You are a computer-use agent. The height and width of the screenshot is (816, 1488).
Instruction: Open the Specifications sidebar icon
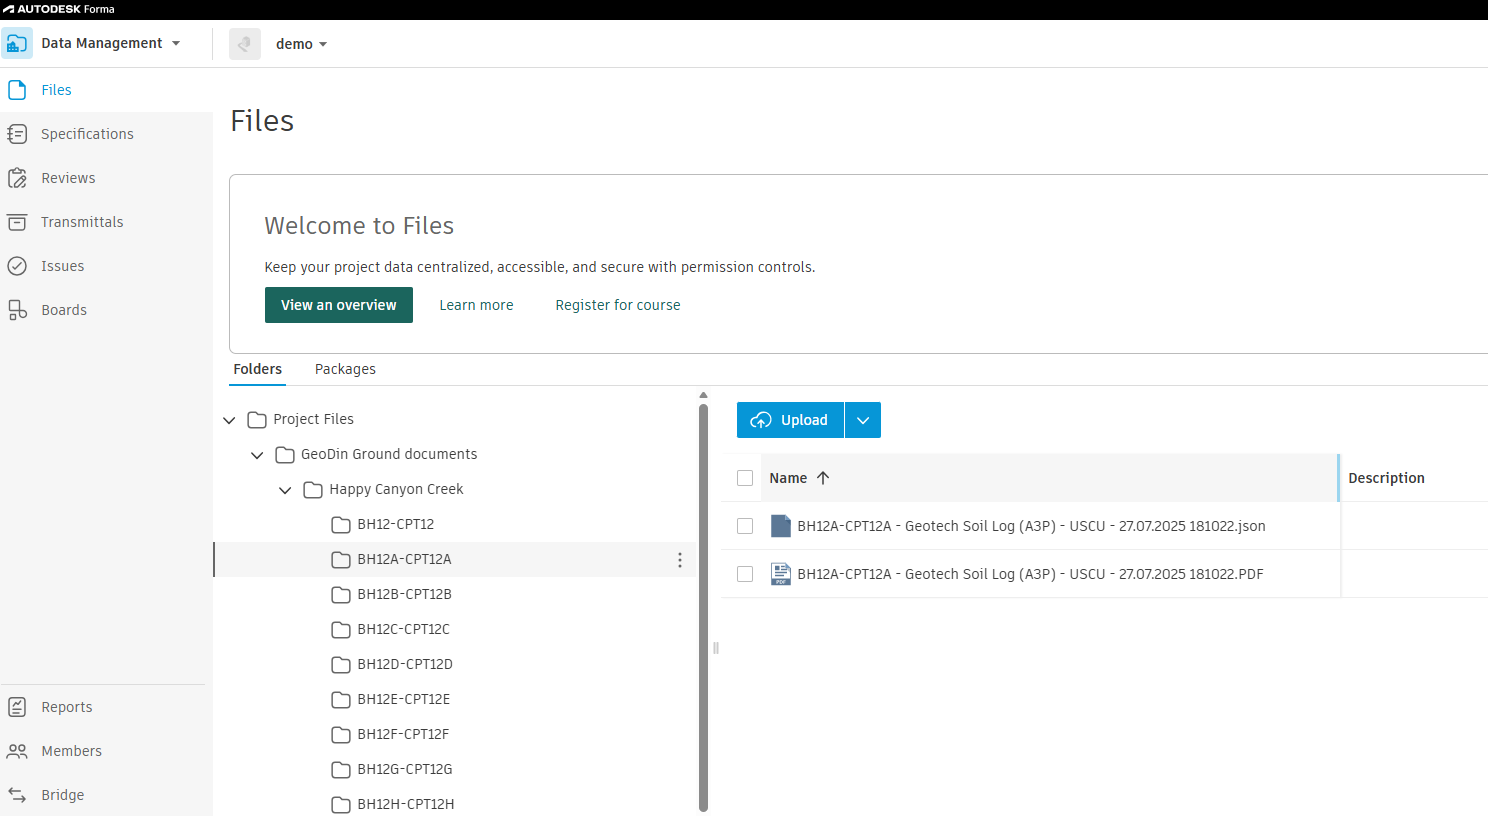(x=17, y=134)
